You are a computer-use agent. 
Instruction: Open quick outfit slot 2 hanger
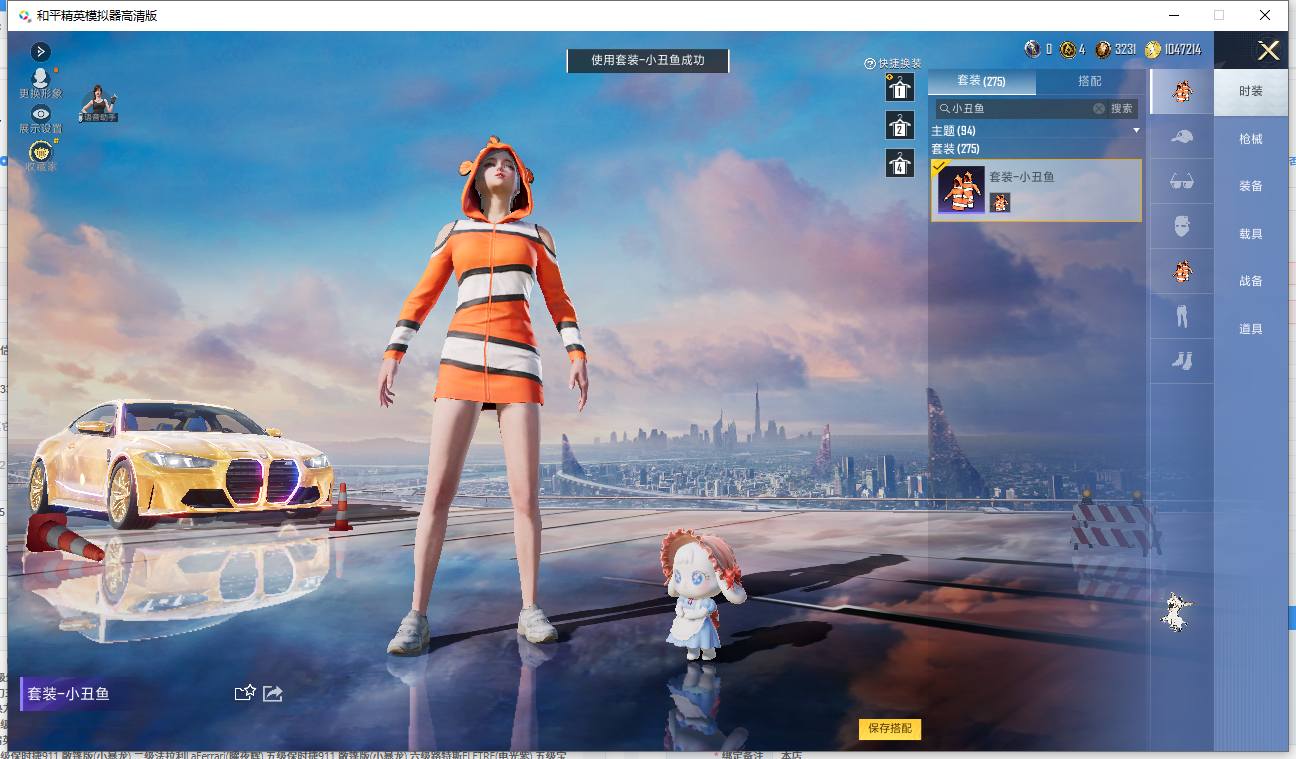(x=900, y=125)
